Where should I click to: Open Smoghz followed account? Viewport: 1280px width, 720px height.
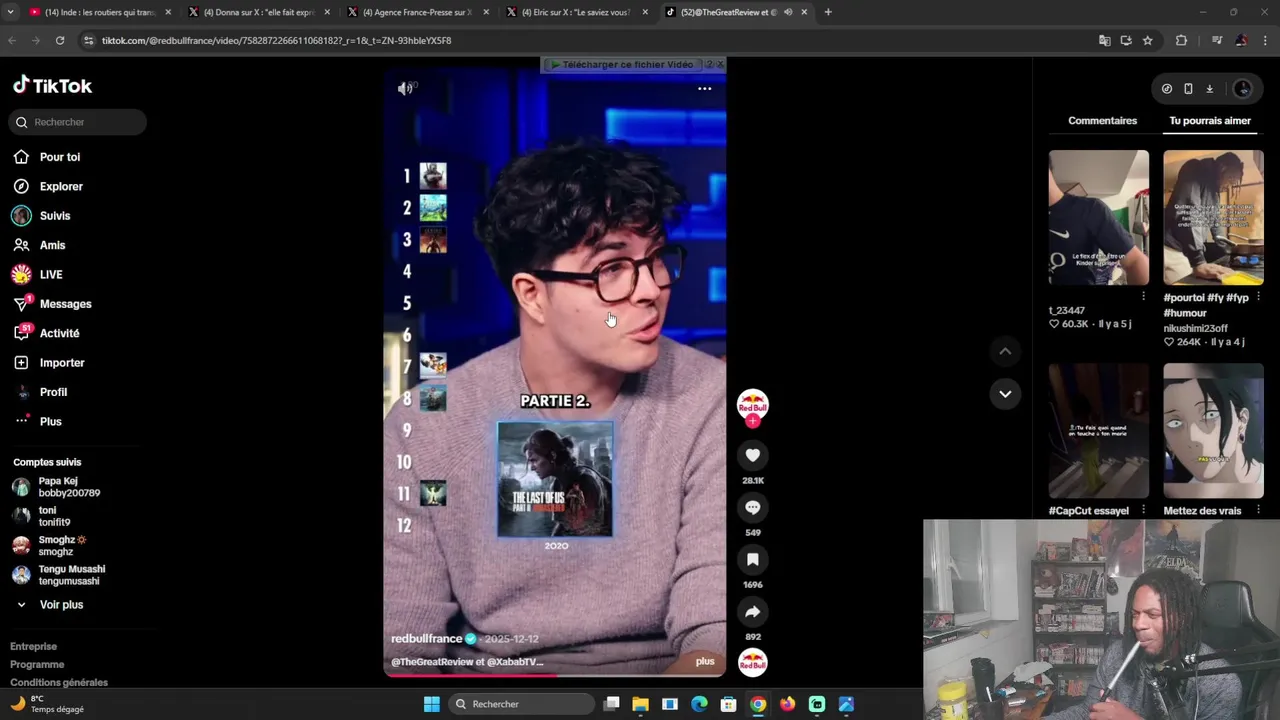[x=62, y=545]
